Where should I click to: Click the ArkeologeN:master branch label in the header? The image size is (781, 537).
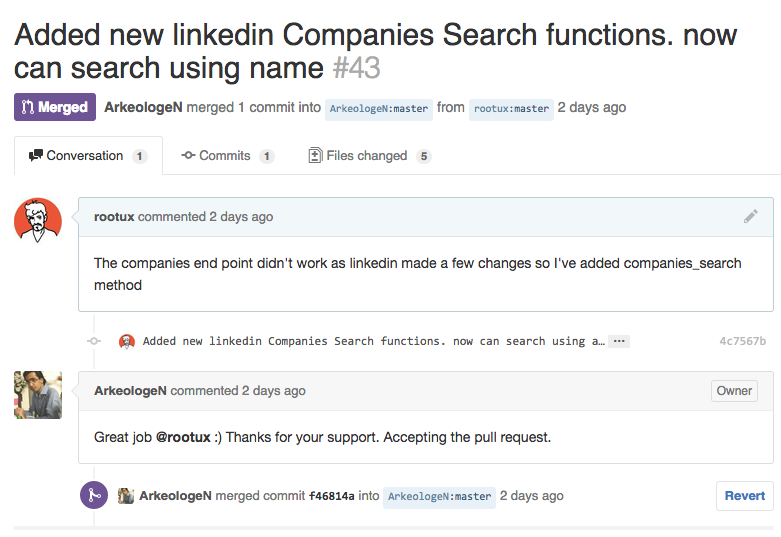[379, 109]
